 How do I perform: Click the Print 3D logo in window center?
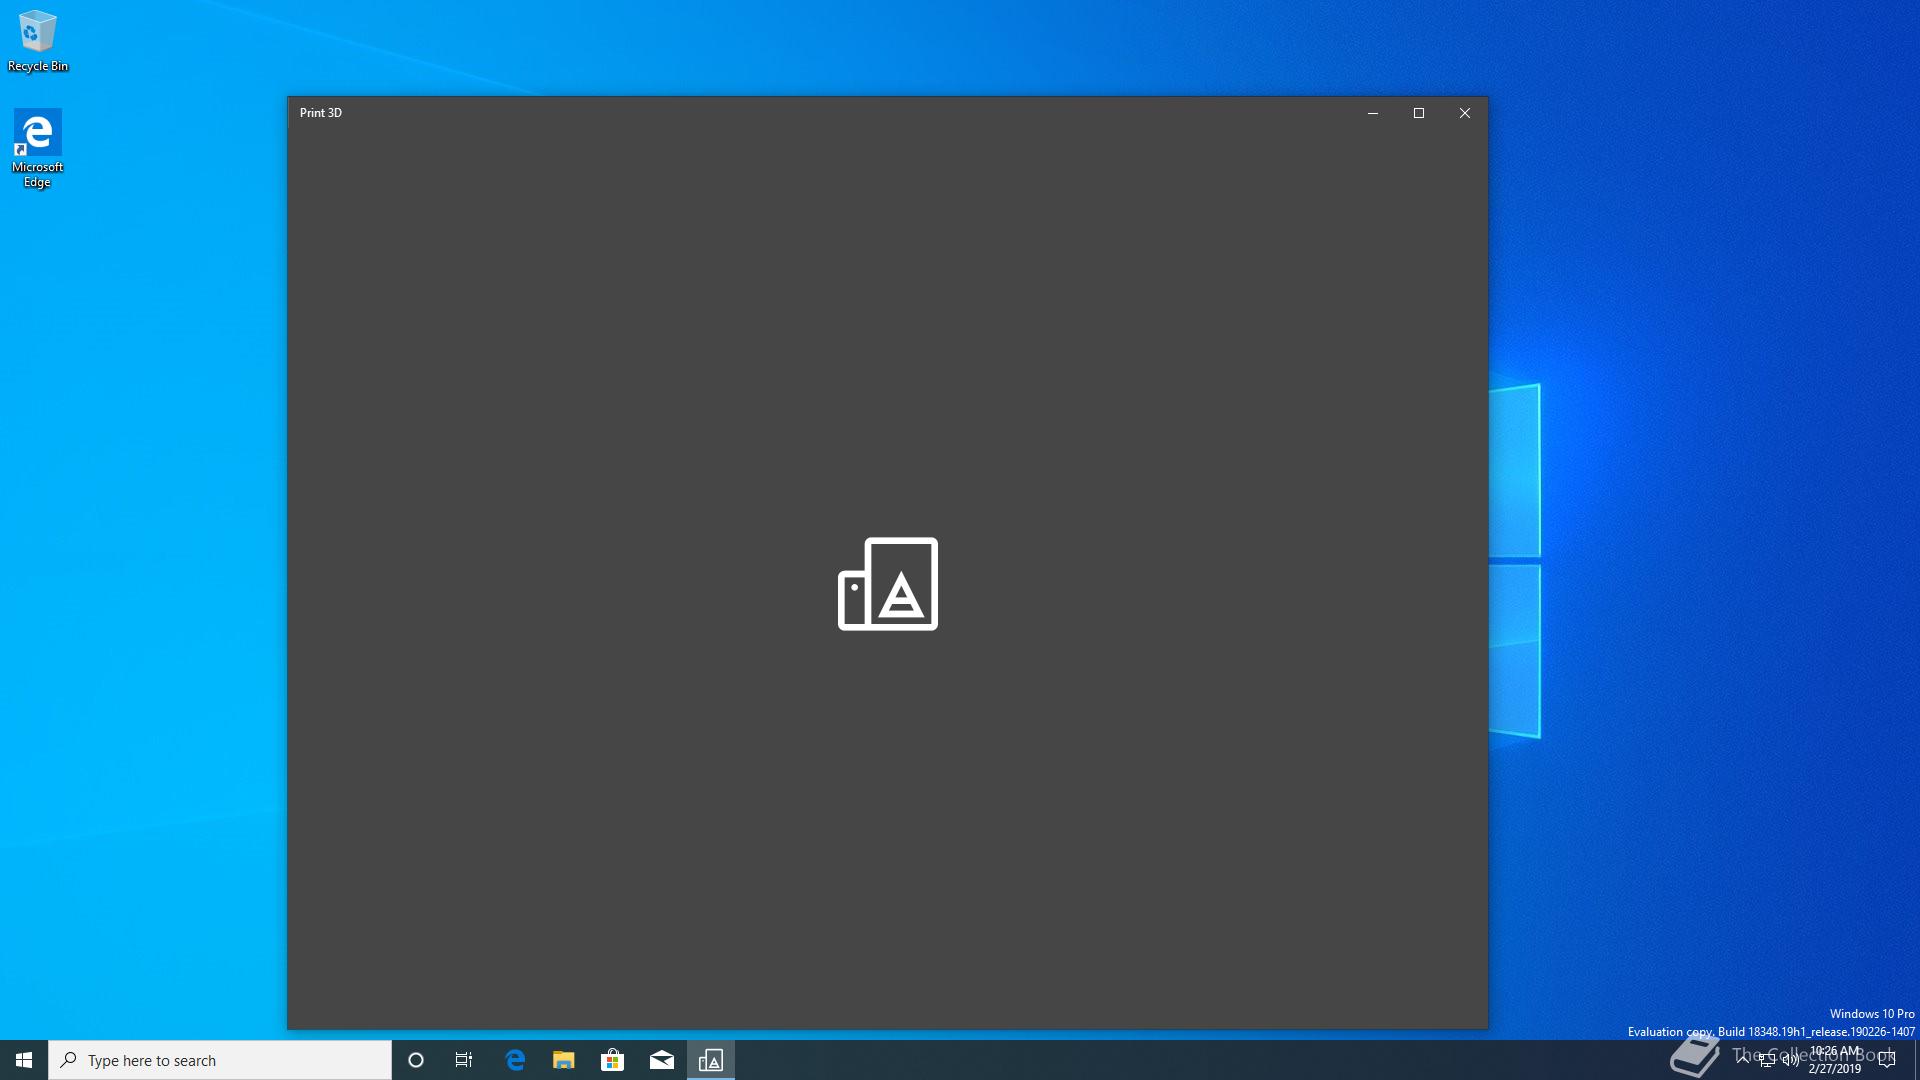(888, 584)
